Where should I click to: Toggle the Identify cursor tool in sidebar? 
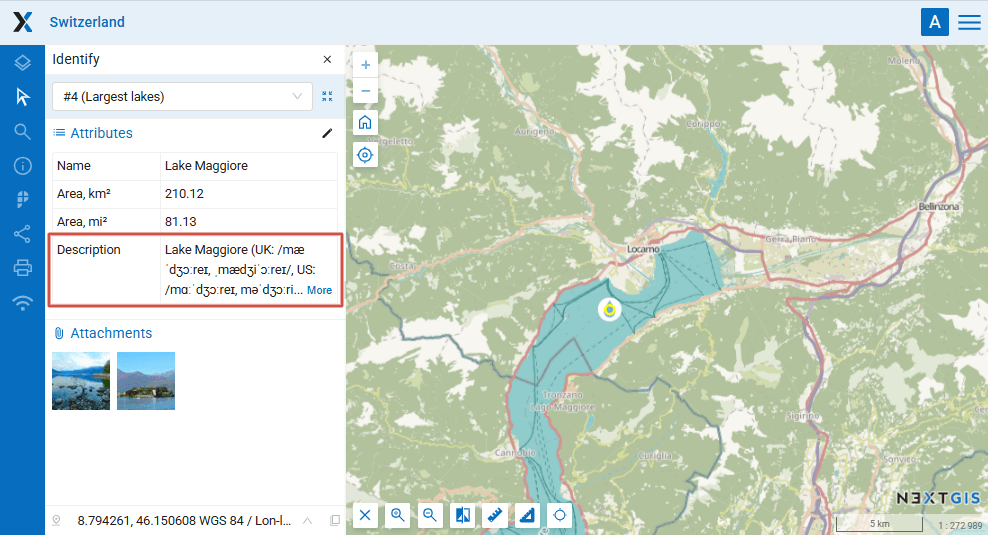pyautogui.click(x=22, y=97)
